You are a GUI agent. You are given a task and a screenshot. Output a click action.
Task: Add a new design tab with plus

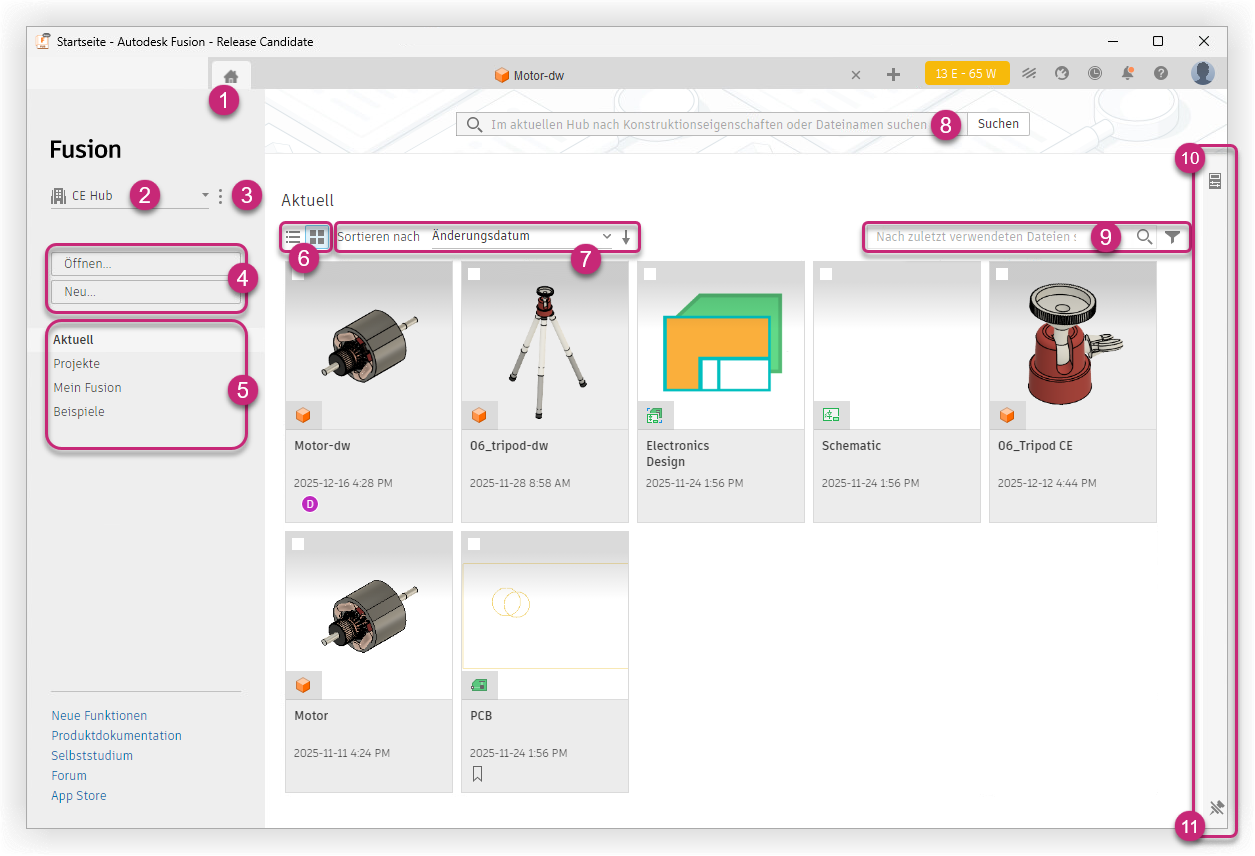point(894,75)
